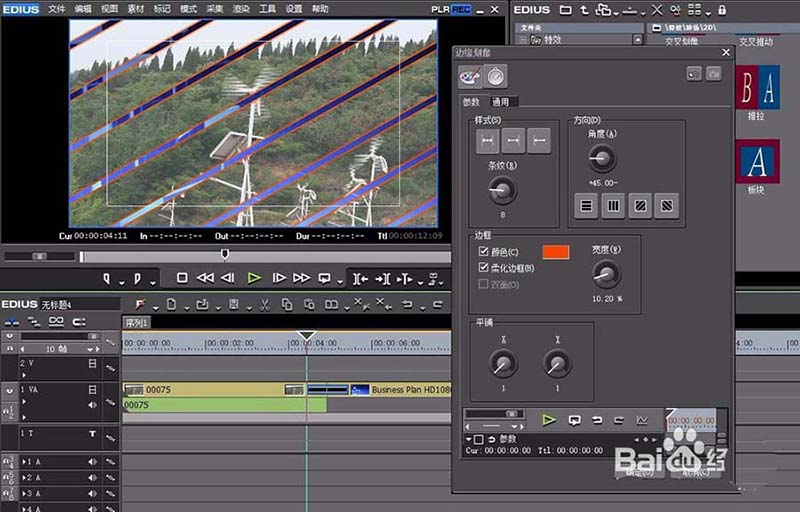Select the 序列1 sequence tab
The width and height of the screenshot is (800, 512).
coord(136,323)
